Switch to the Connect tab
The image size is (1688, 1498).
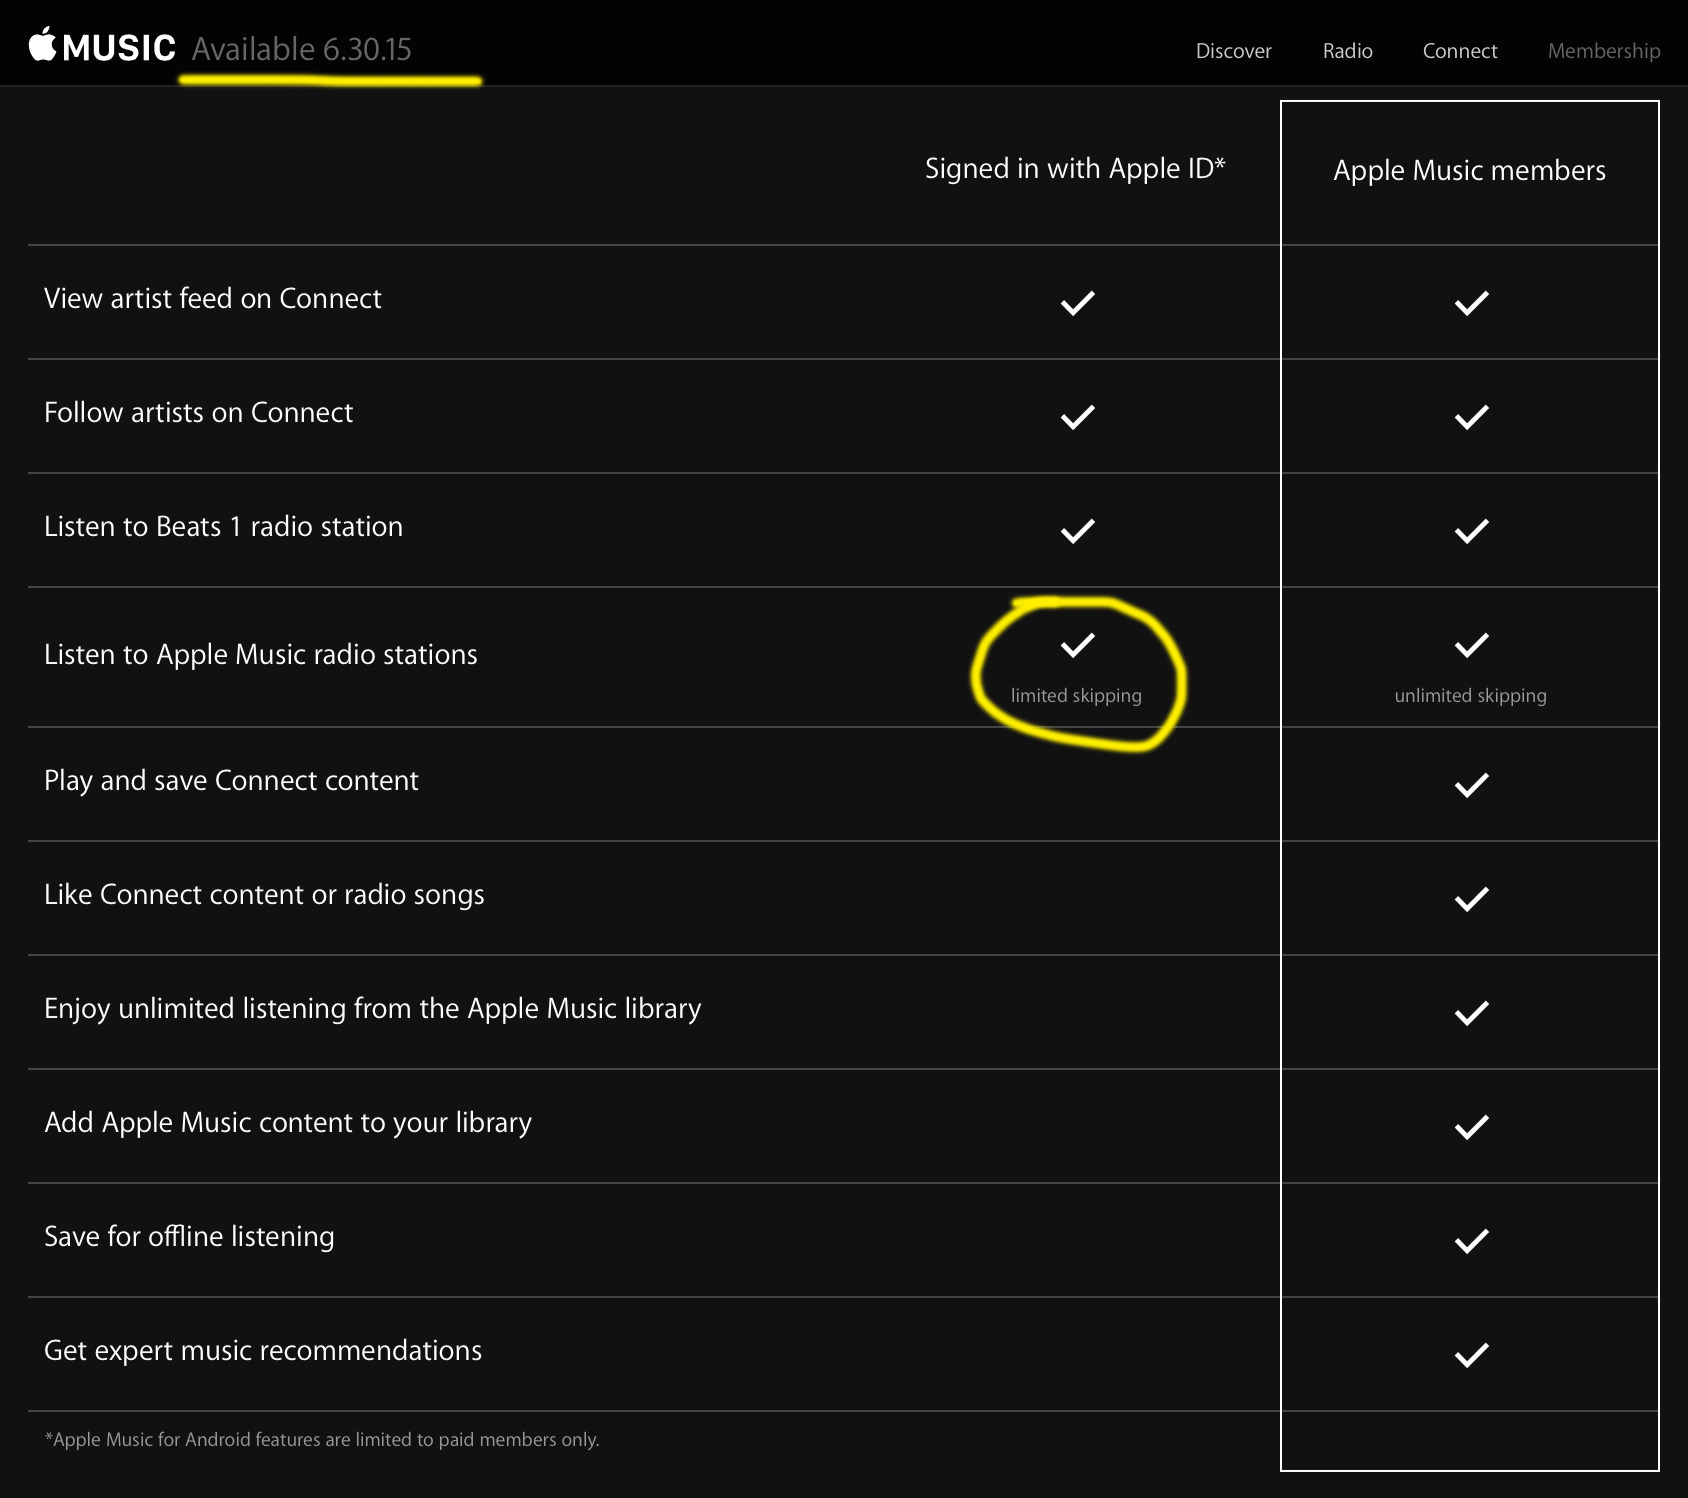(x=1459, y=51)
